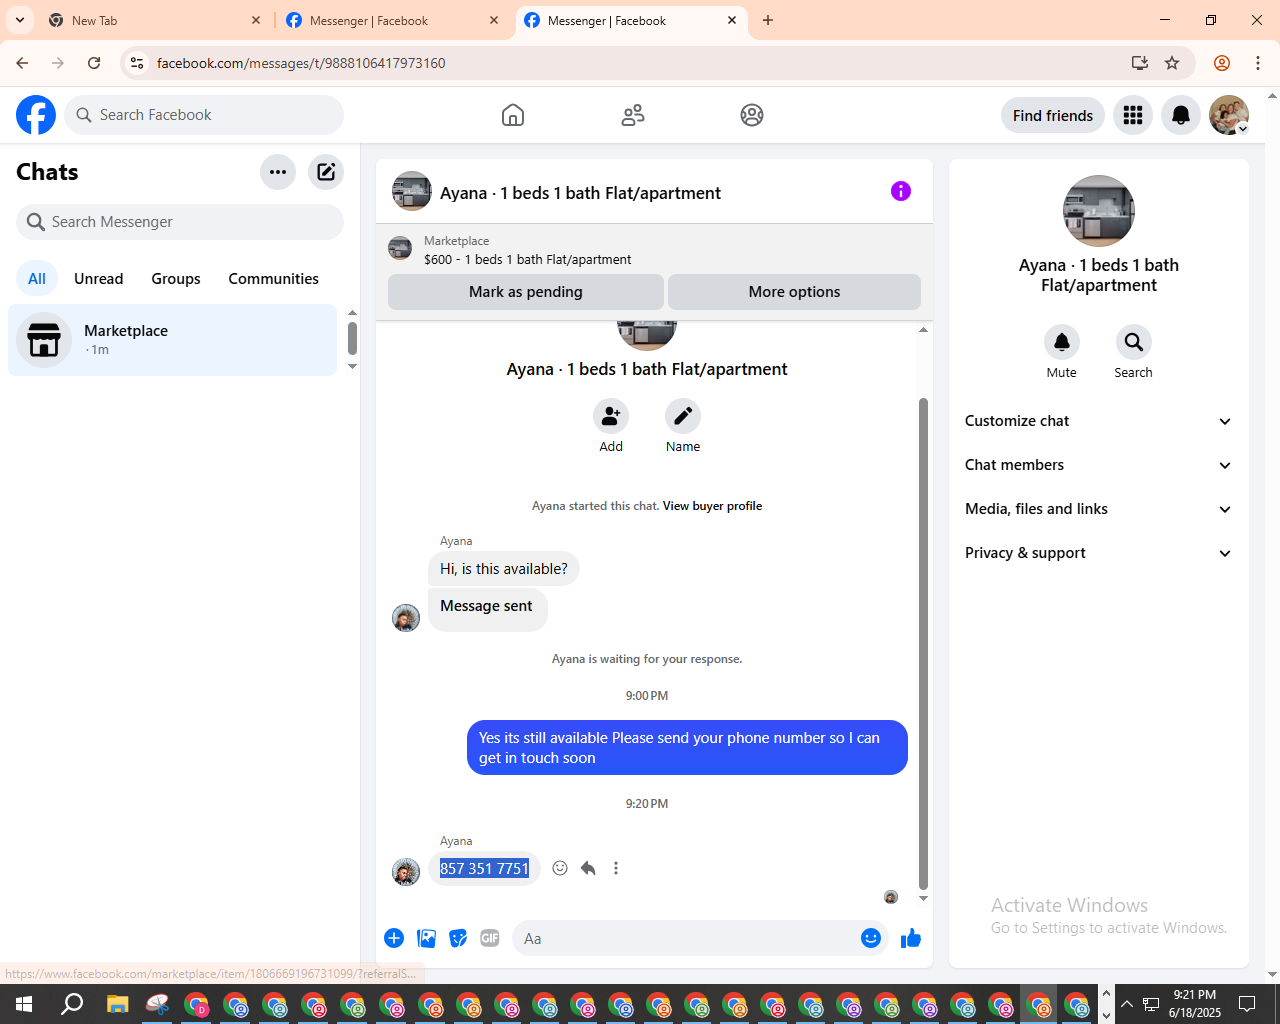Choose a sticker in composer

pyautogui.click(x=458, y=938)
